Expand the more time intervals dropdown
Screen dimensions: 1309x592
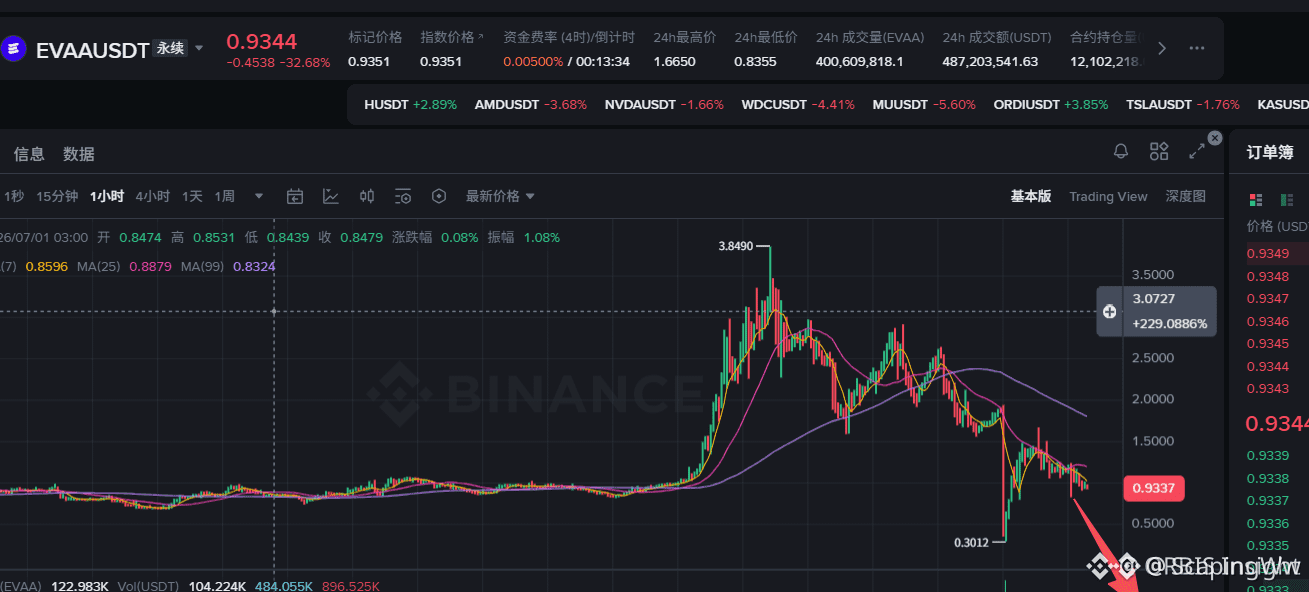[x=260, y=196]
